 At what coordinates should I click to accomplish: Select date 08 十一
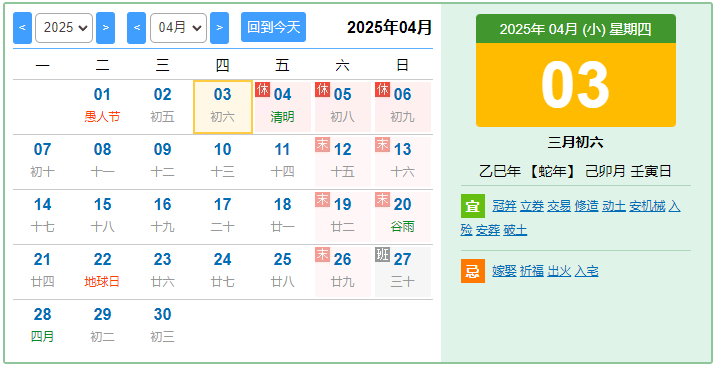(102, 162)
